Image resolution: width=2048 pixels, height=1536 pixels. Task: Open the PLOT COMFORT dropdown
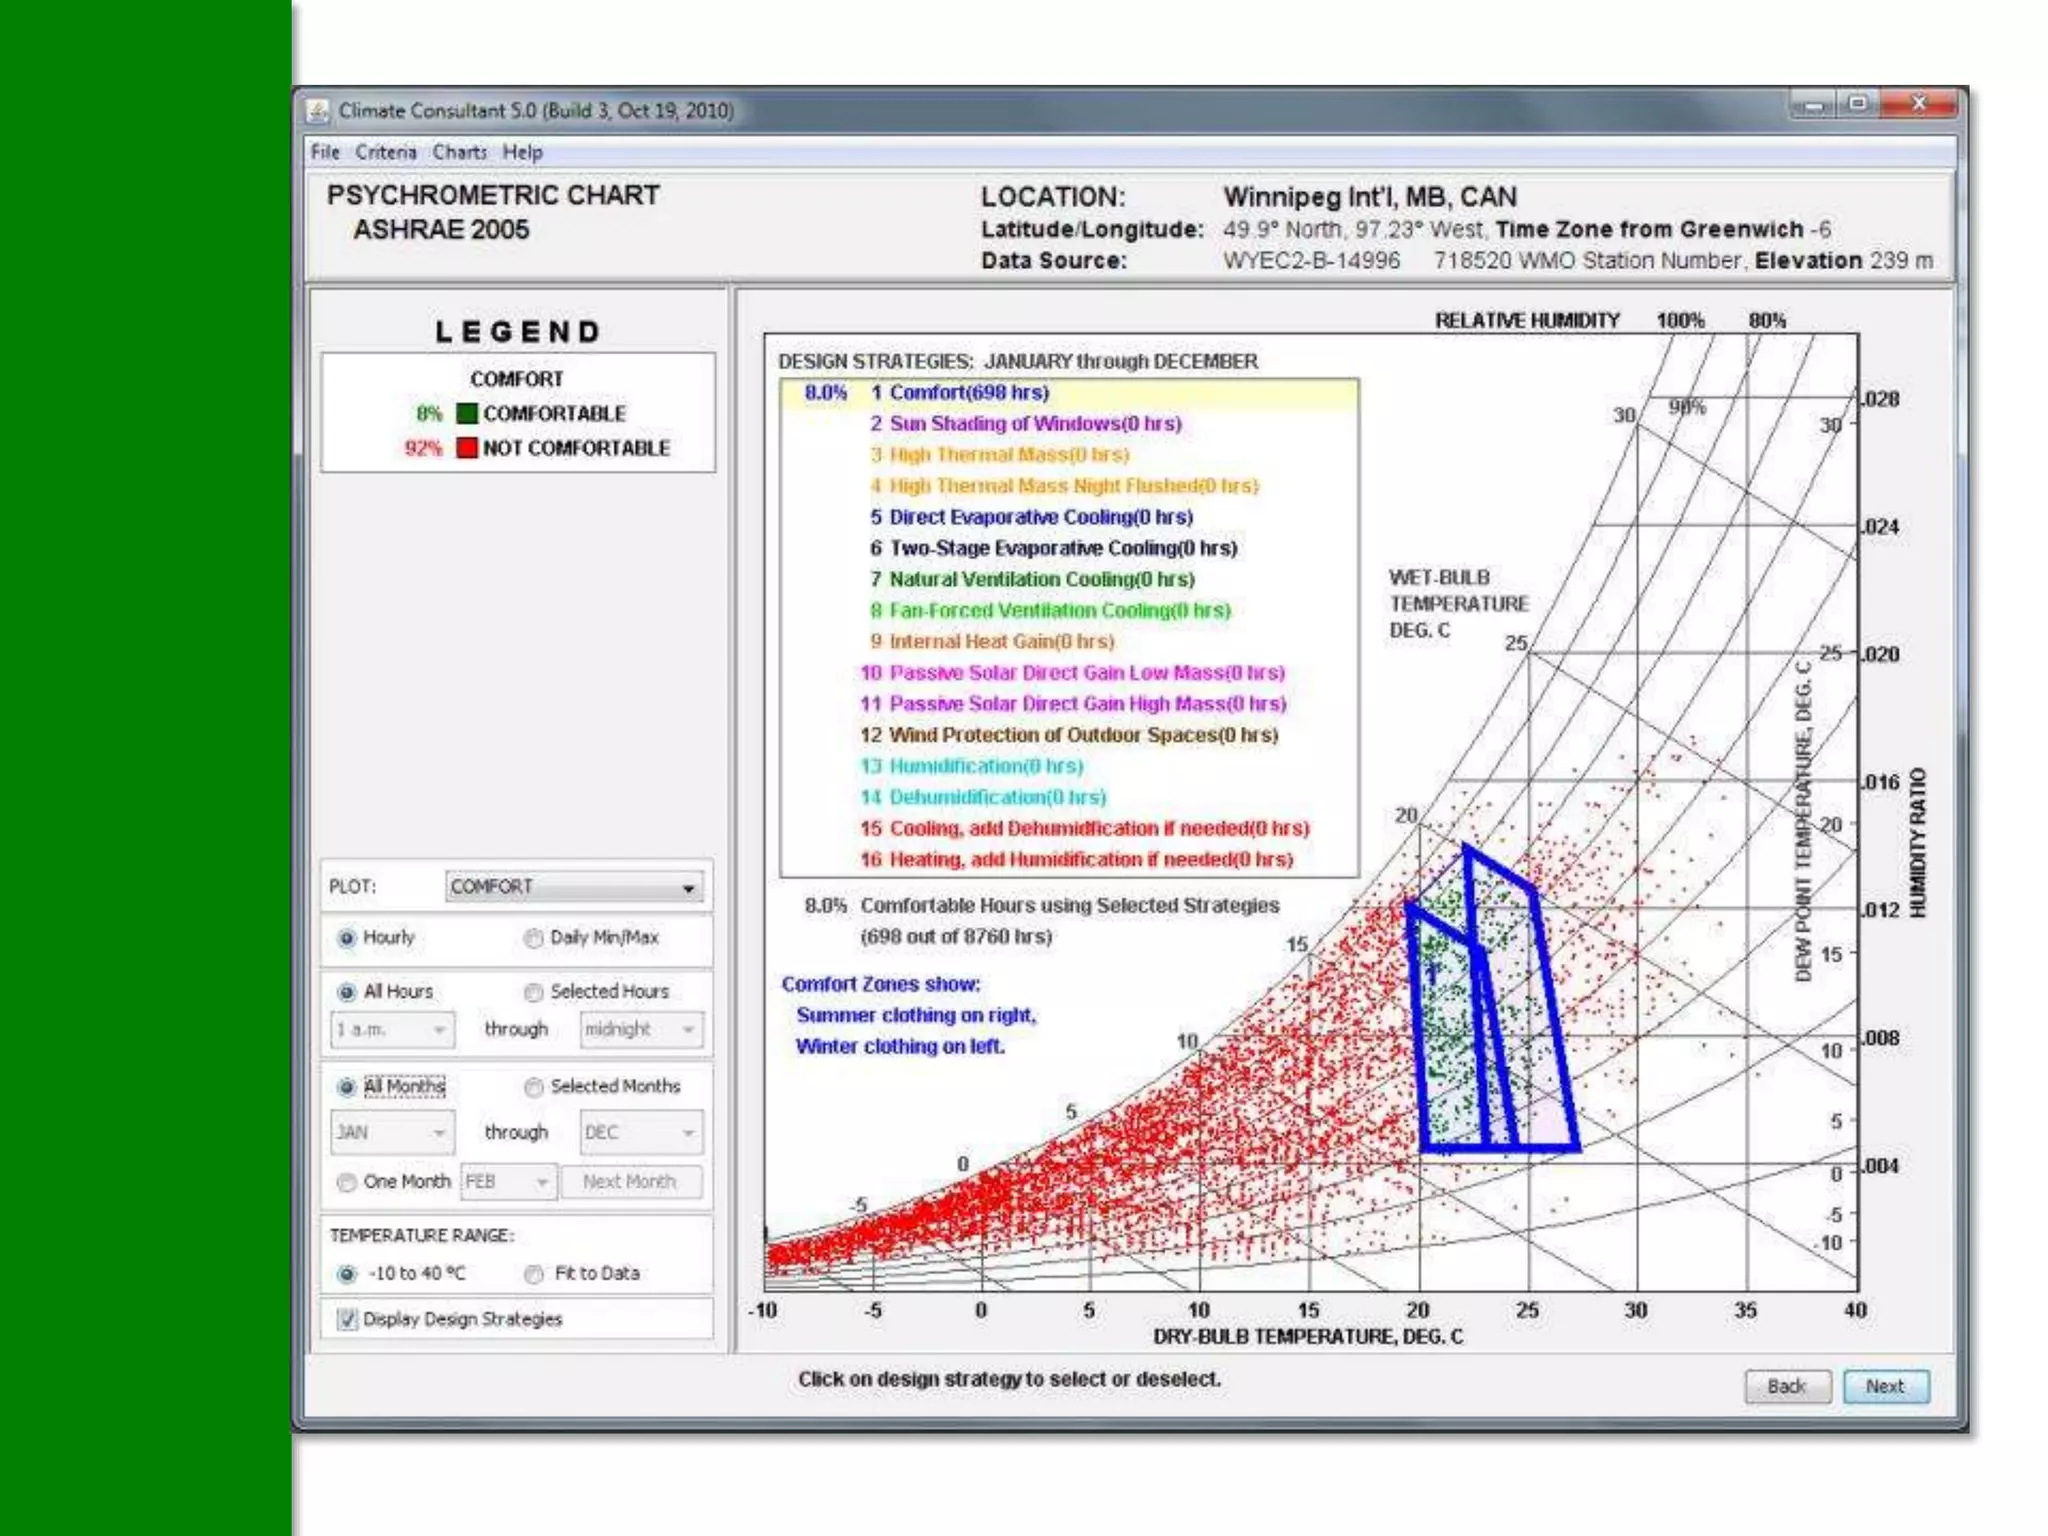click(574, 887)
